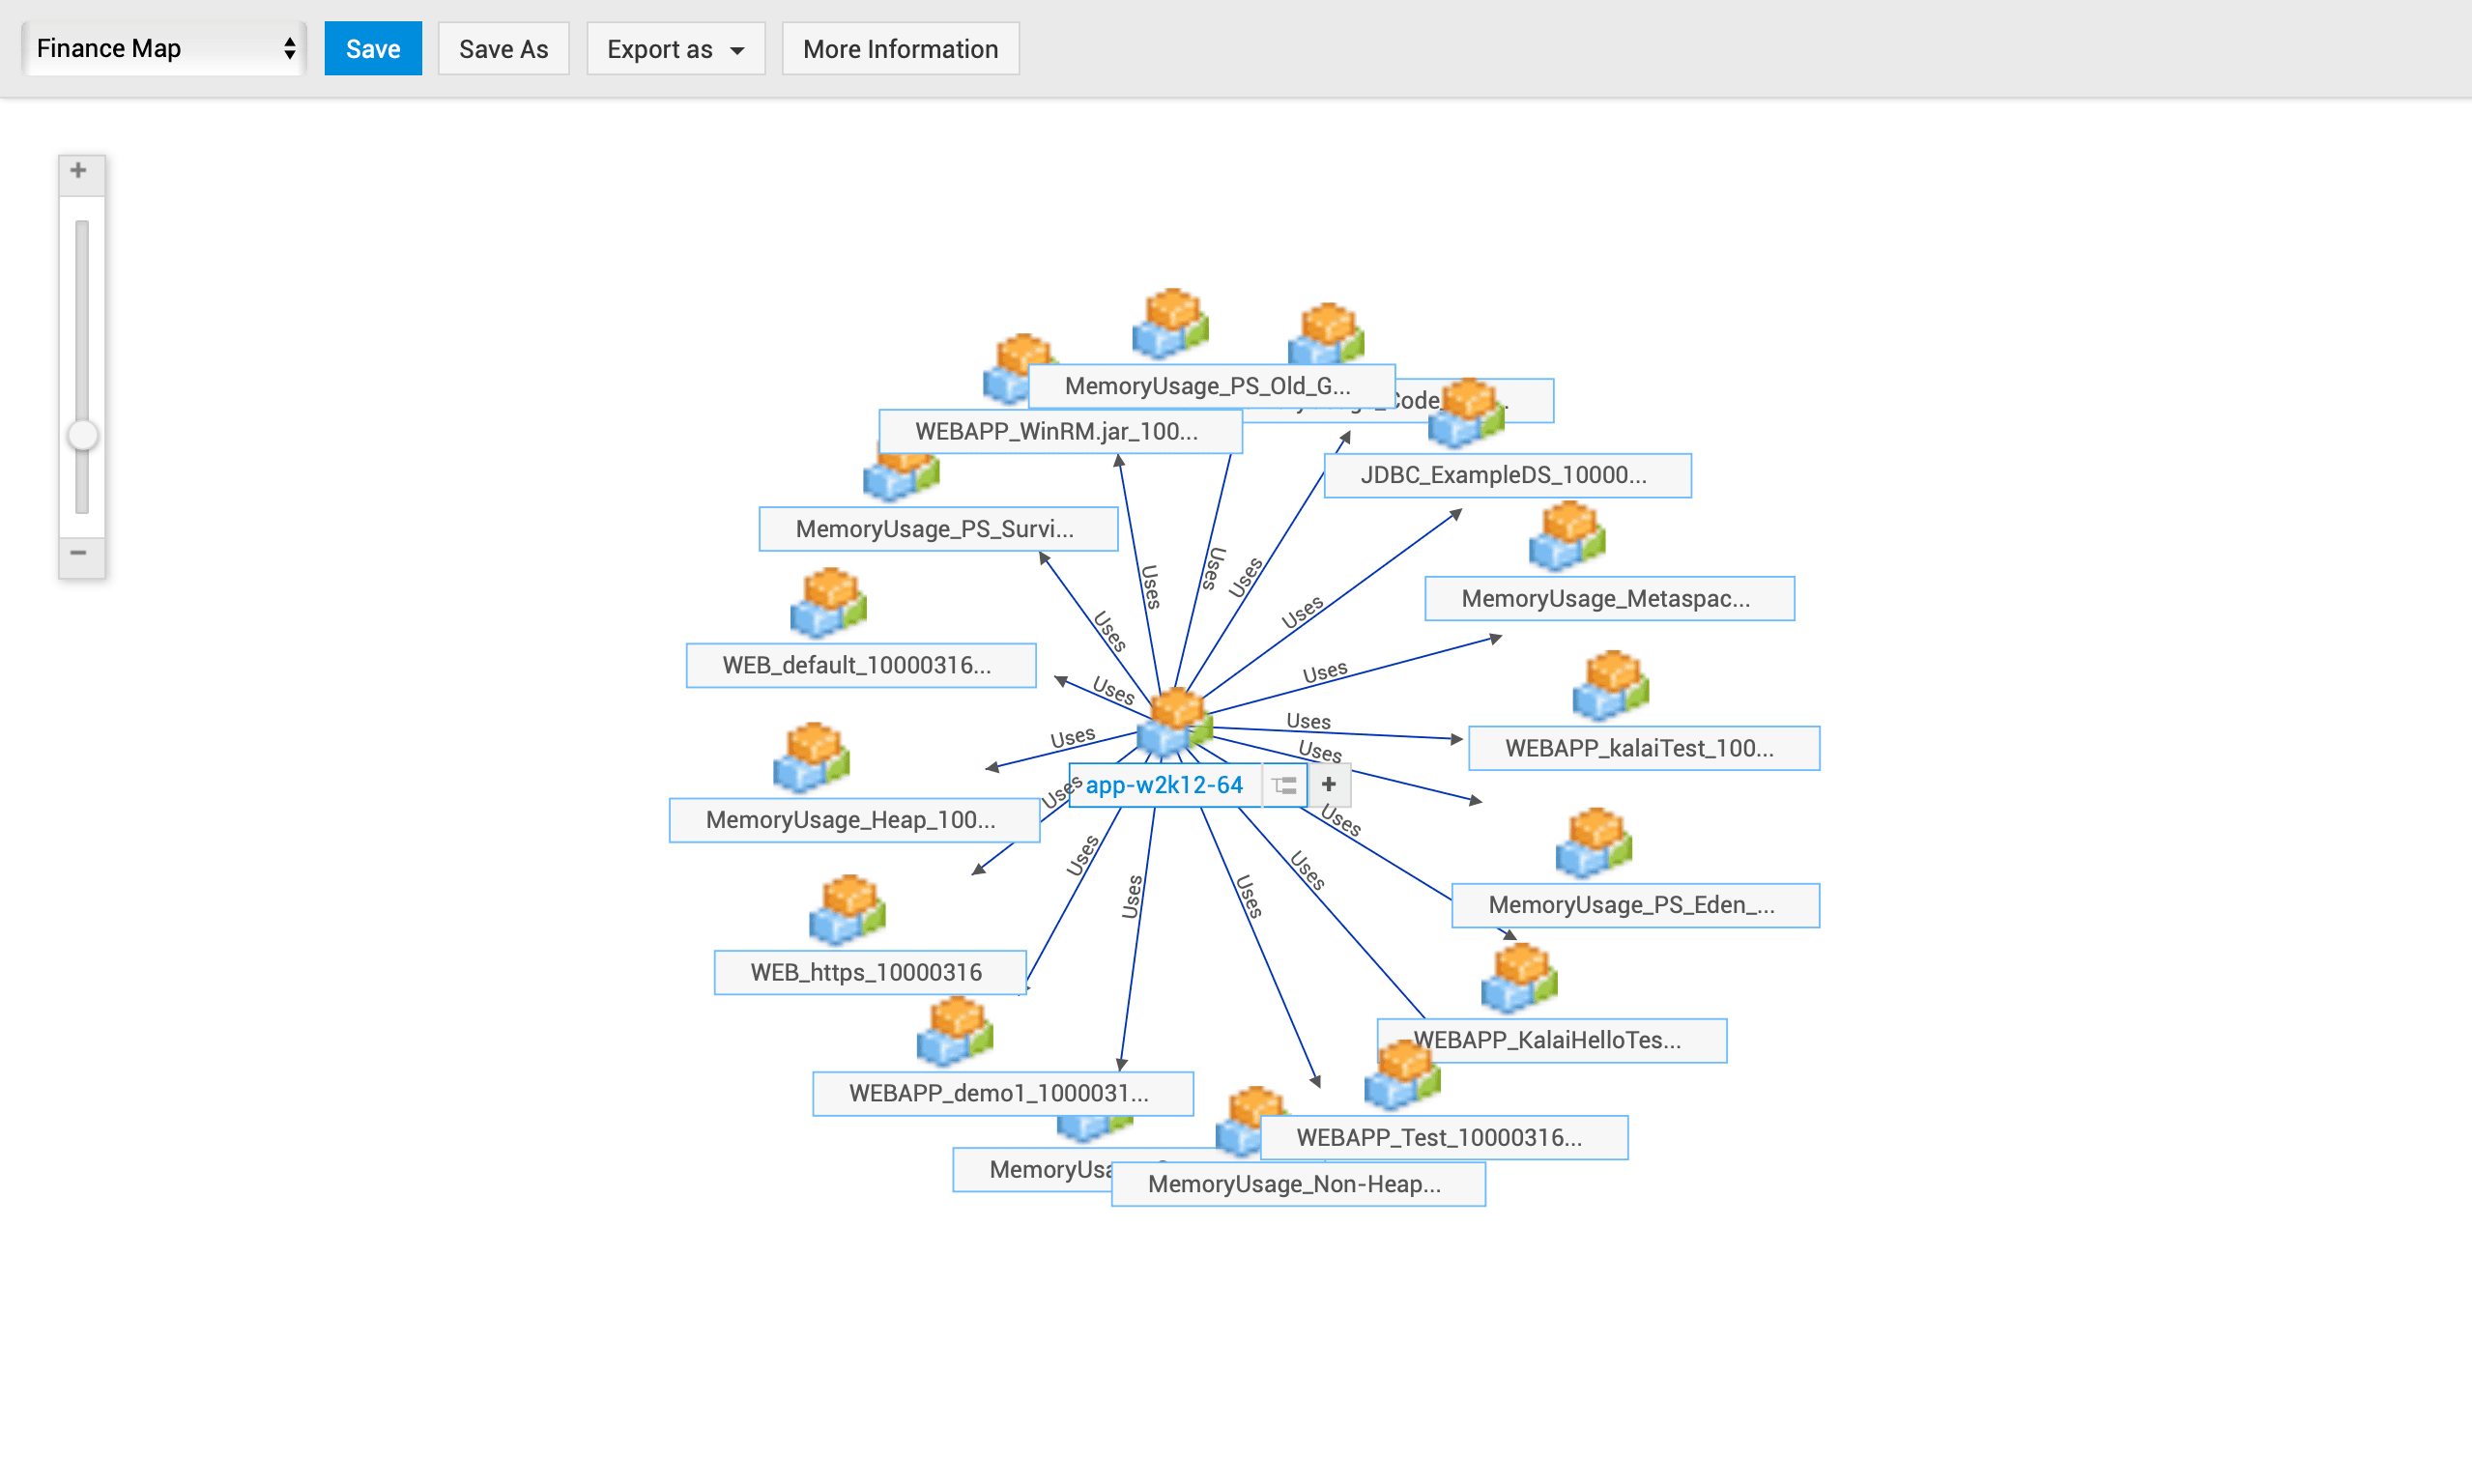Open the Finance Map selector dropdown
This screenshot has width=2472, height=1484.
click(165, 49)
